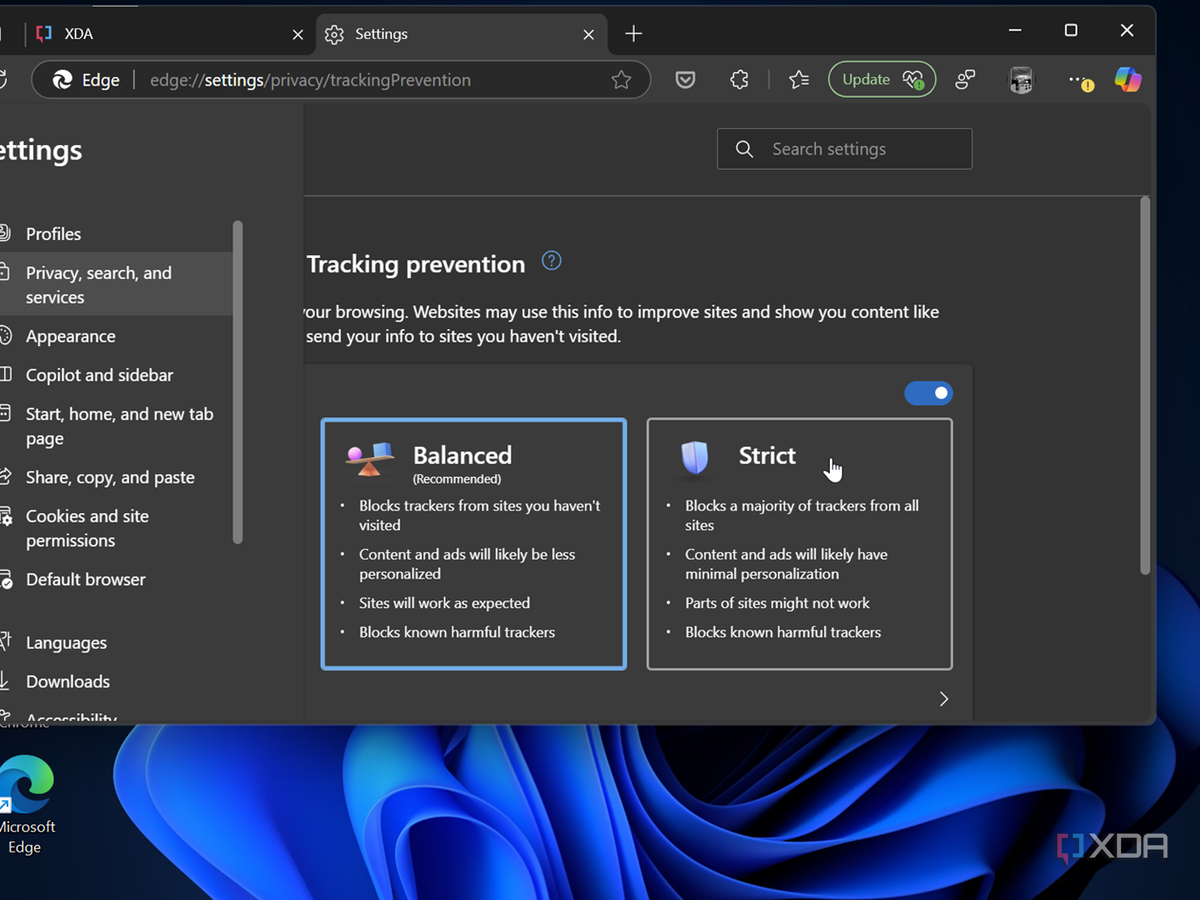Click the settings sidebar scrollbar
Image resolution: width=1200 pixels, height=900 pixels.
point(237,380)
